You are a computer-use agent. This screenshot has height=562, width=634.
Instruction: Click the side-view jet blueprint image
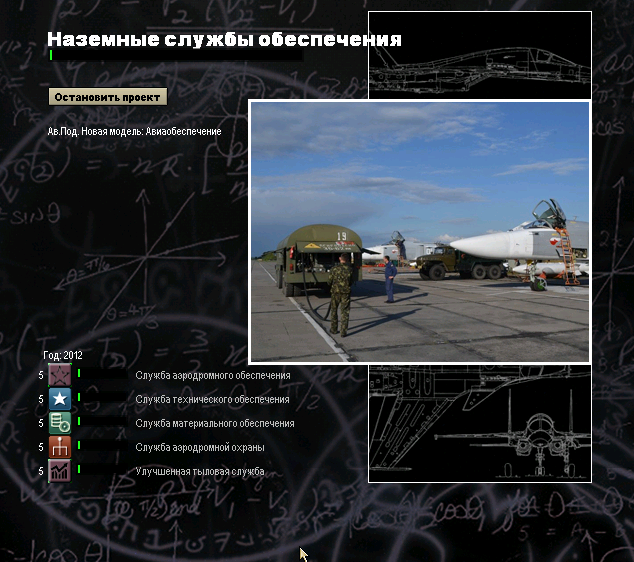[x=480, y=55]
